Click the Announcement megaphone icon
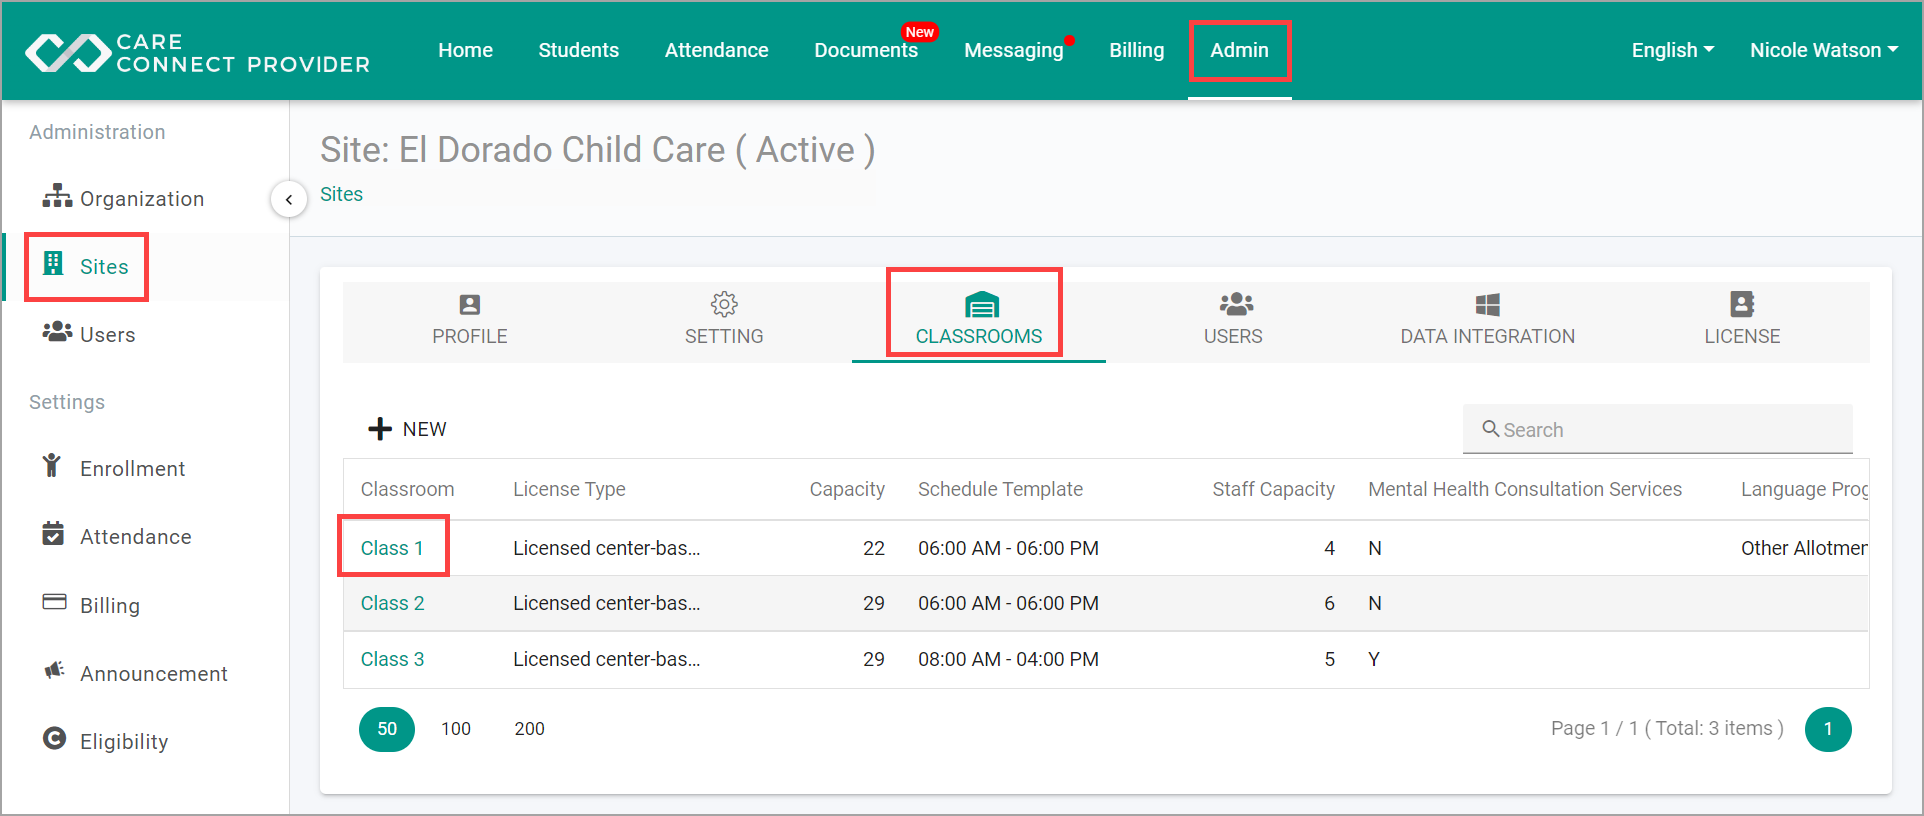 [x=54, y=670]
